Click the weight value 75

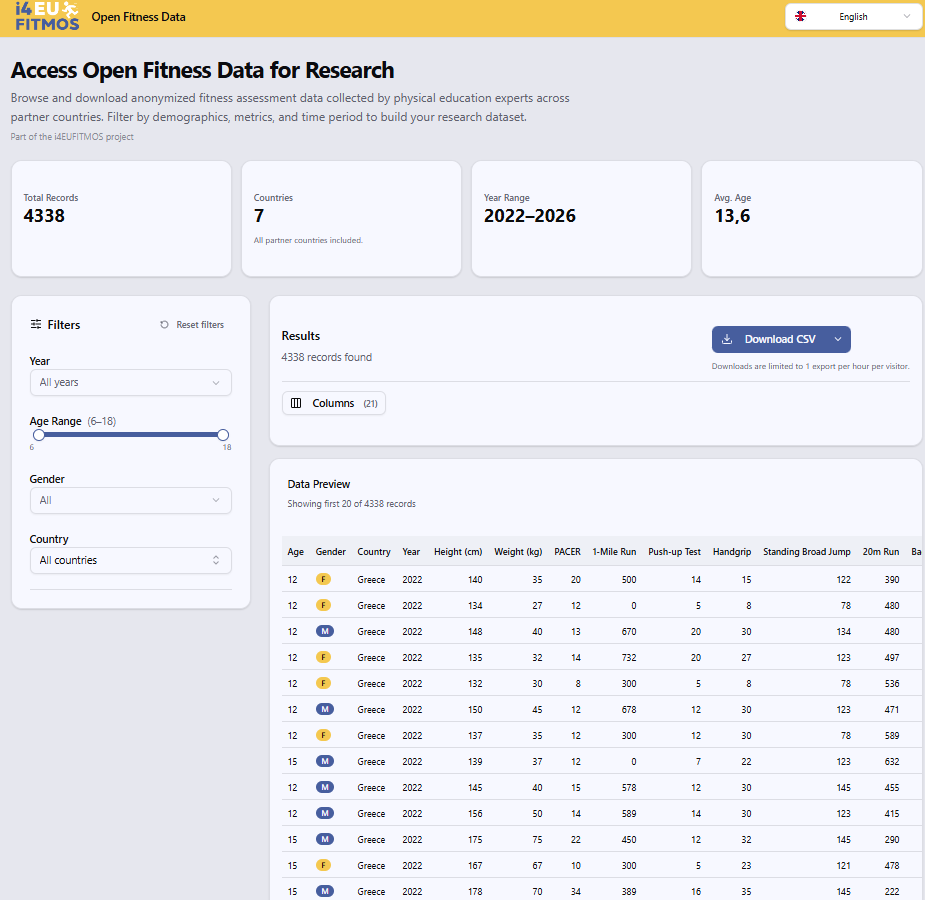pyautogui.click(x=537, y=839)
